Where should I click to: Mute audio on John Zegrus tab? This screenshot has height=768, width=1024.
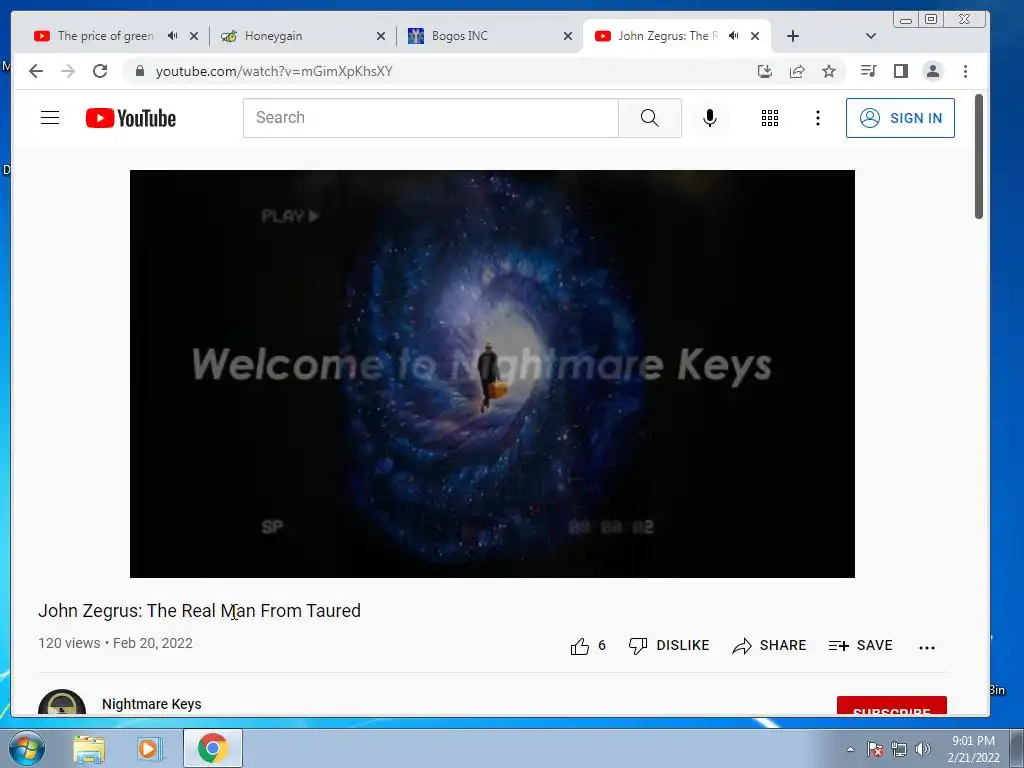click(x=733, y=36)
